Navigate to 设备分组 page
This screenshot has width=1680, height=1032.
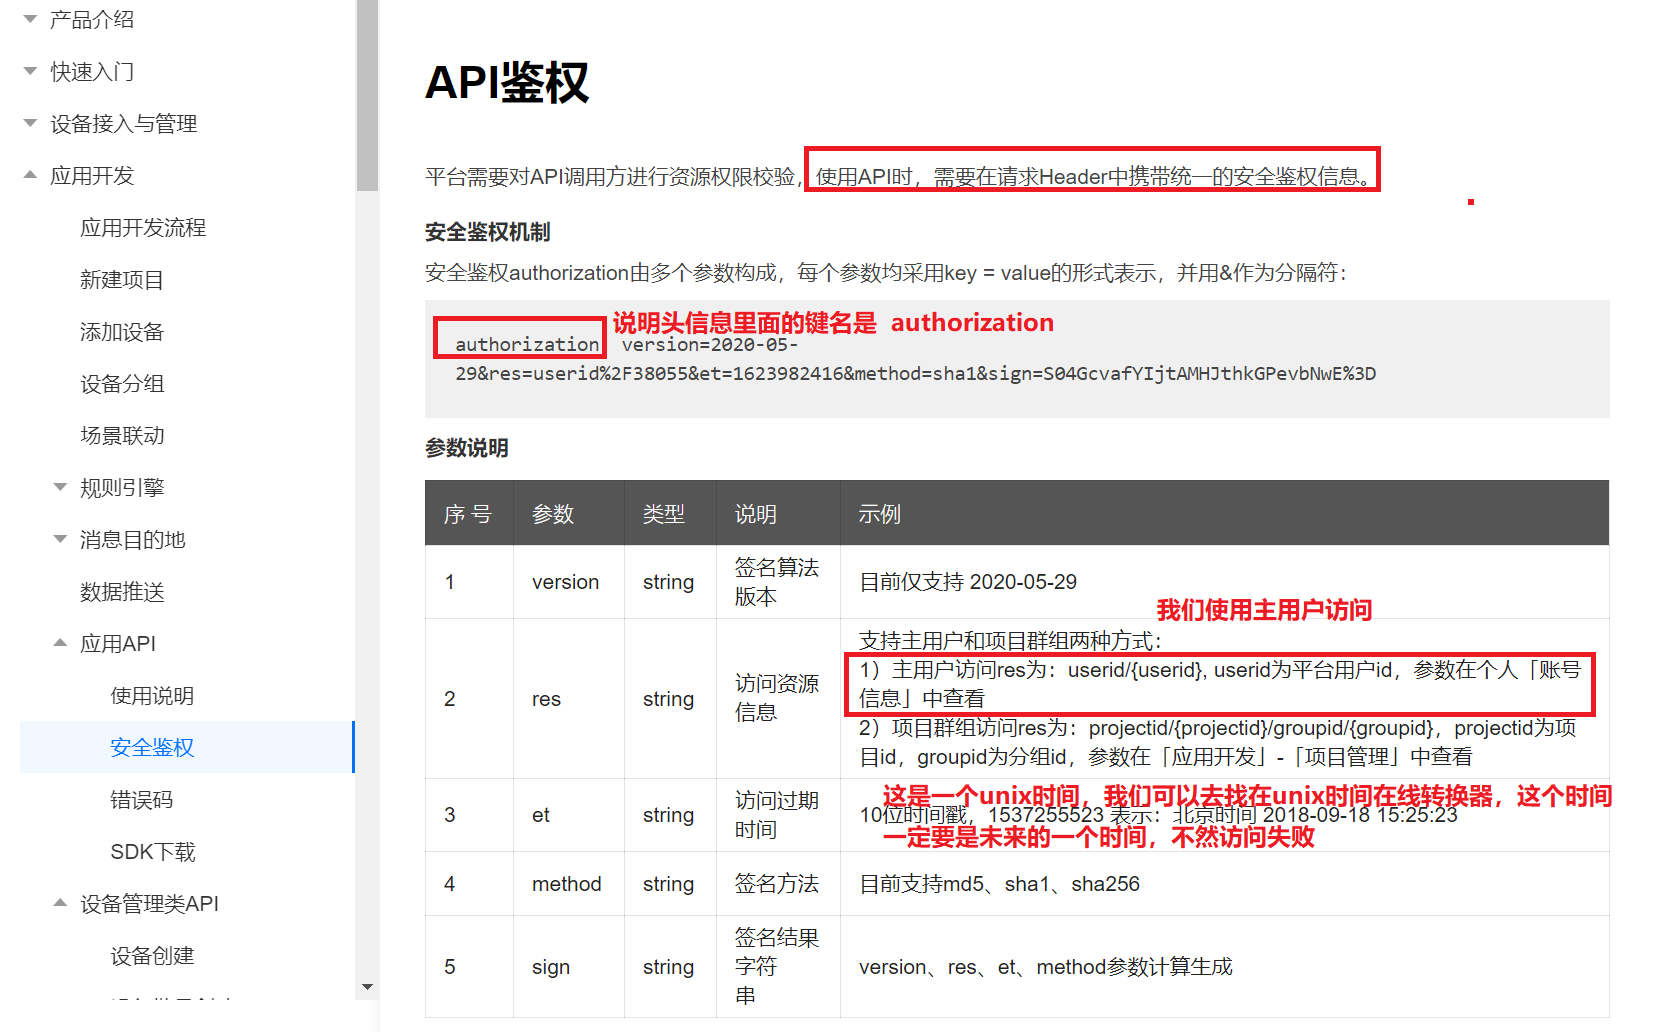(x=122, y=384)
